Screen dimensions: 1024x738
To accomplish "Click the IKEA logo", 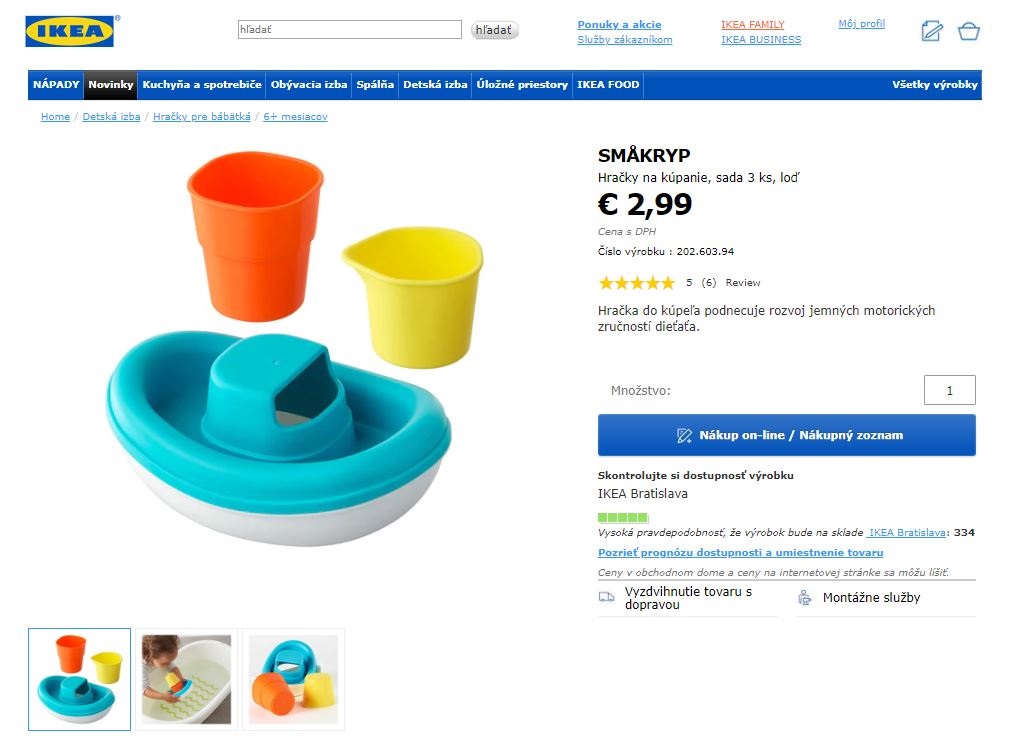I will (71, 31).
